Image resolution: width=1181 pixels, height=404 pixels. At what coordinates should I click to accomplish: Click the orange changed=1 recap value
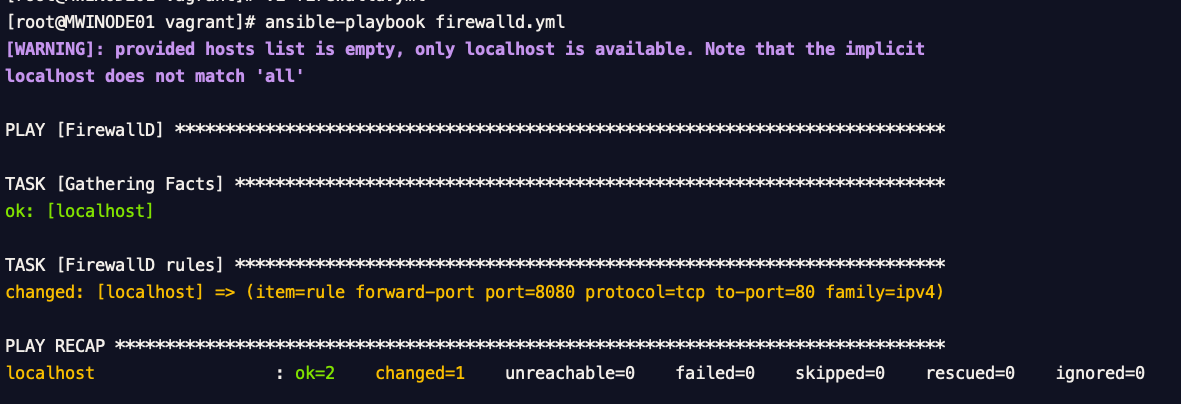420,372
